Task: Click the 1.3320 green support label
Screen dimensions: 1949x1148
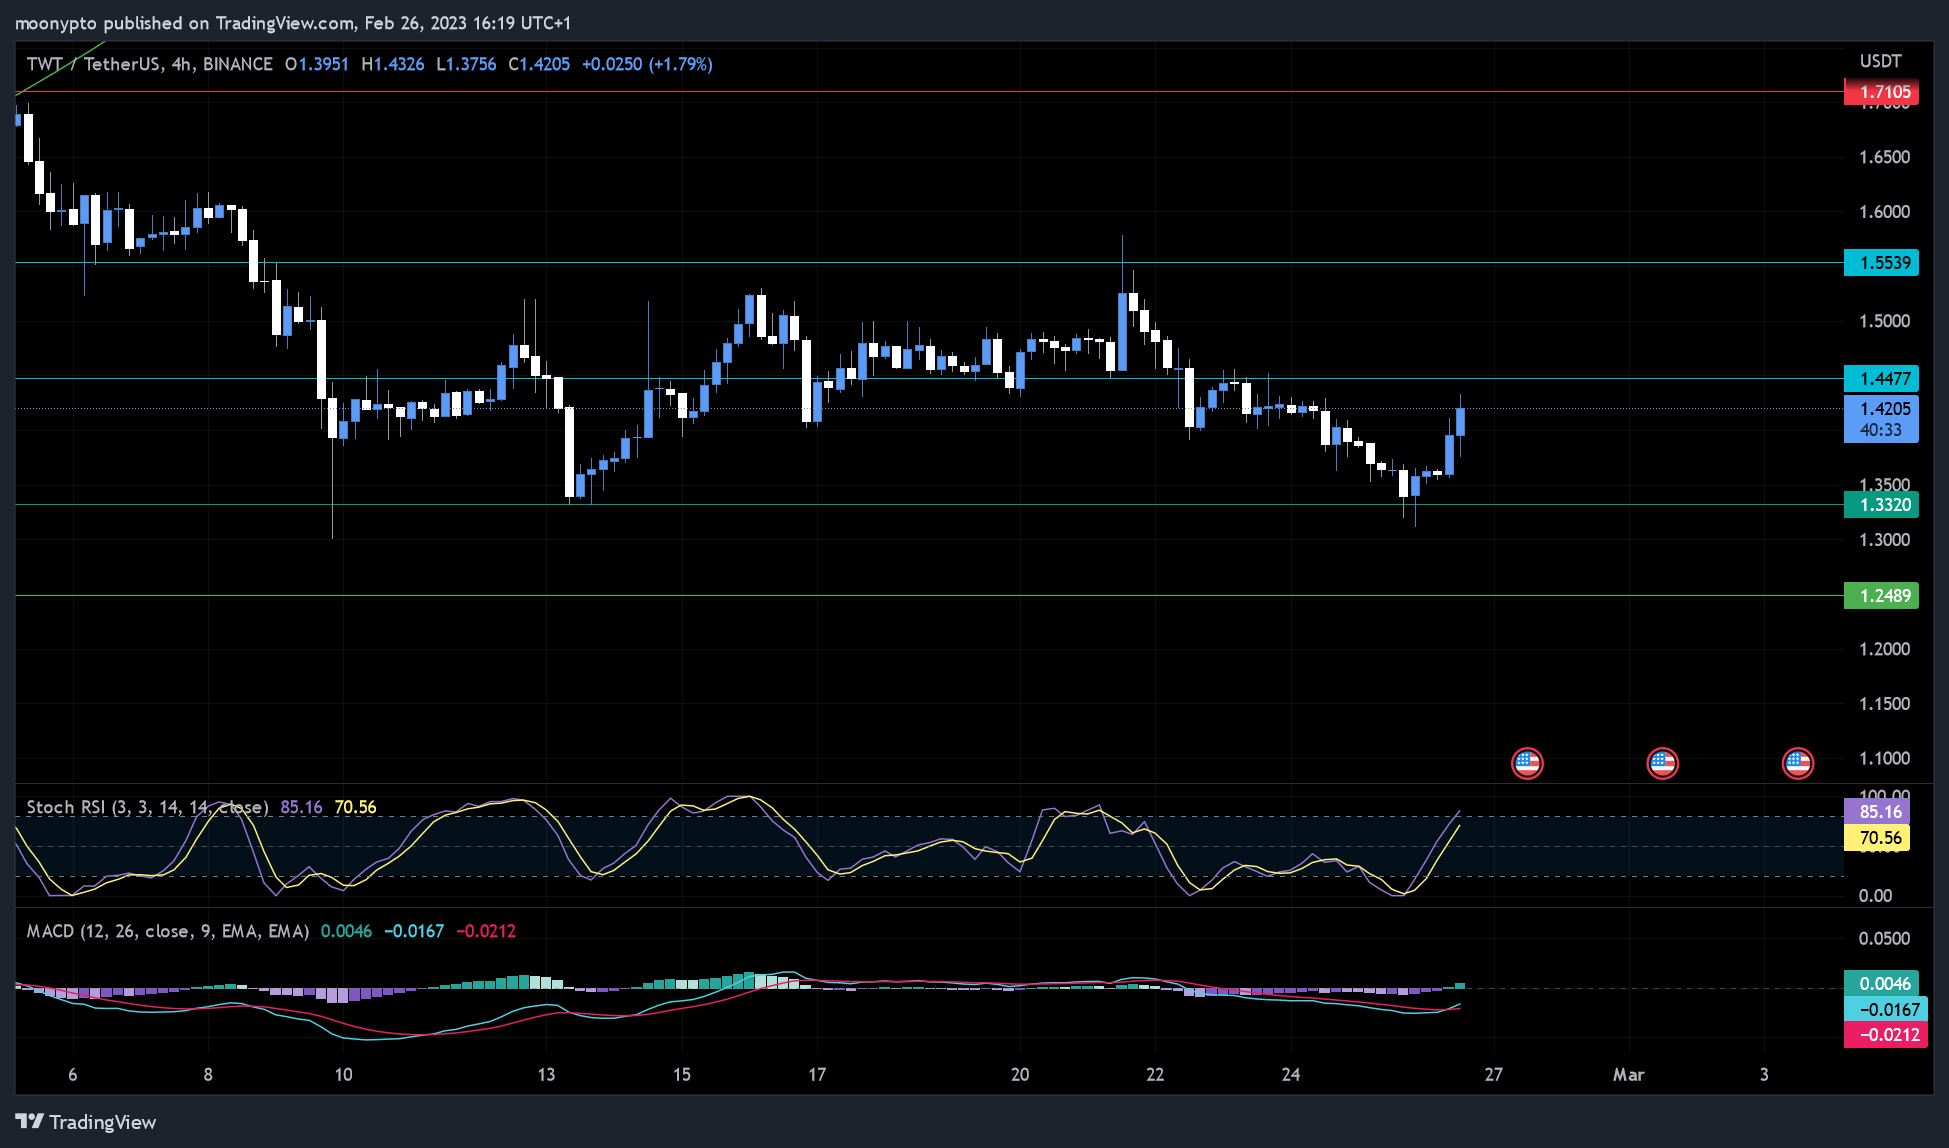Action: pos(1881,505)
